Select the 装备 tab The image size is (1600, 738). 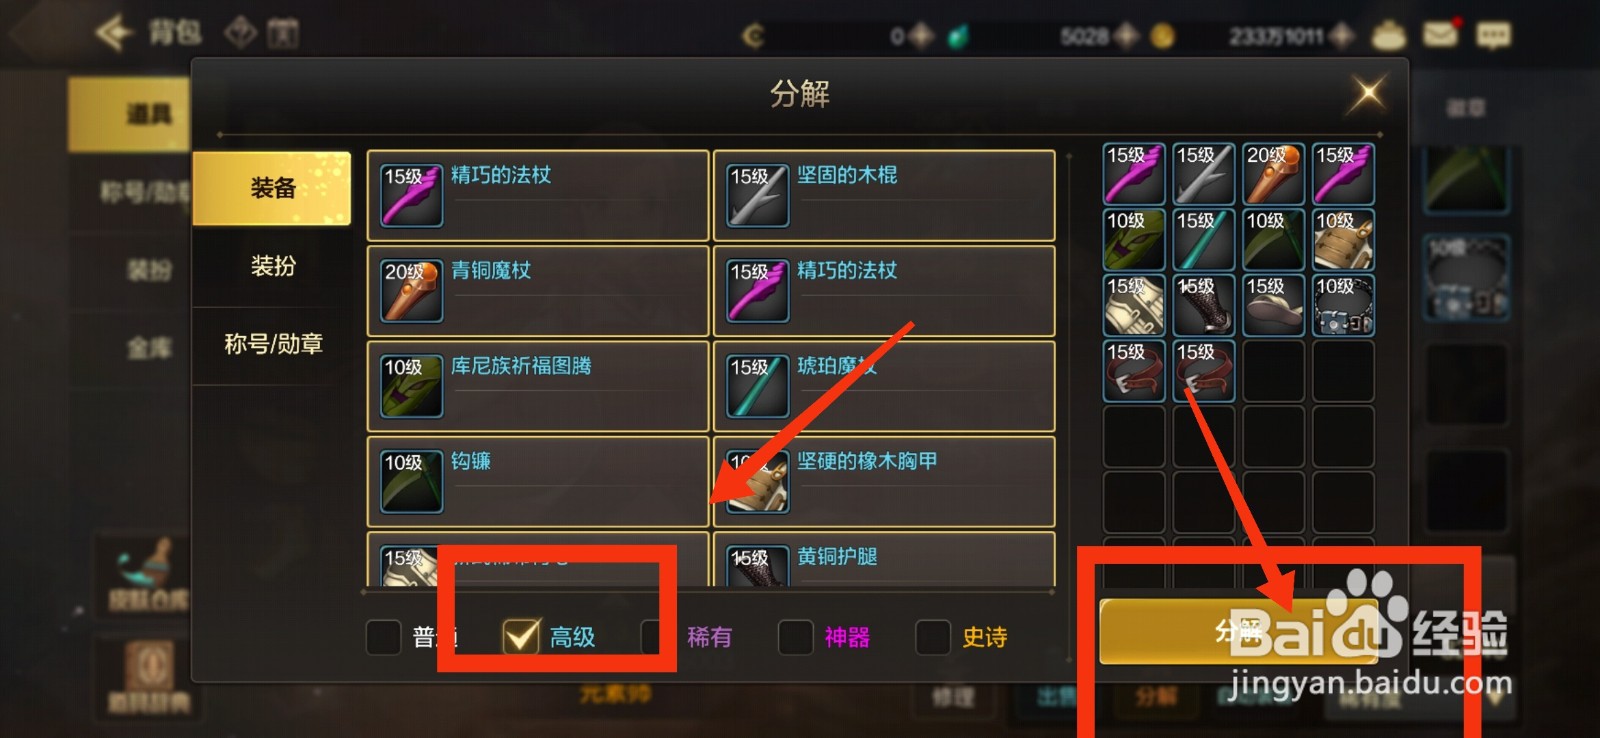[x=272, y=188]
